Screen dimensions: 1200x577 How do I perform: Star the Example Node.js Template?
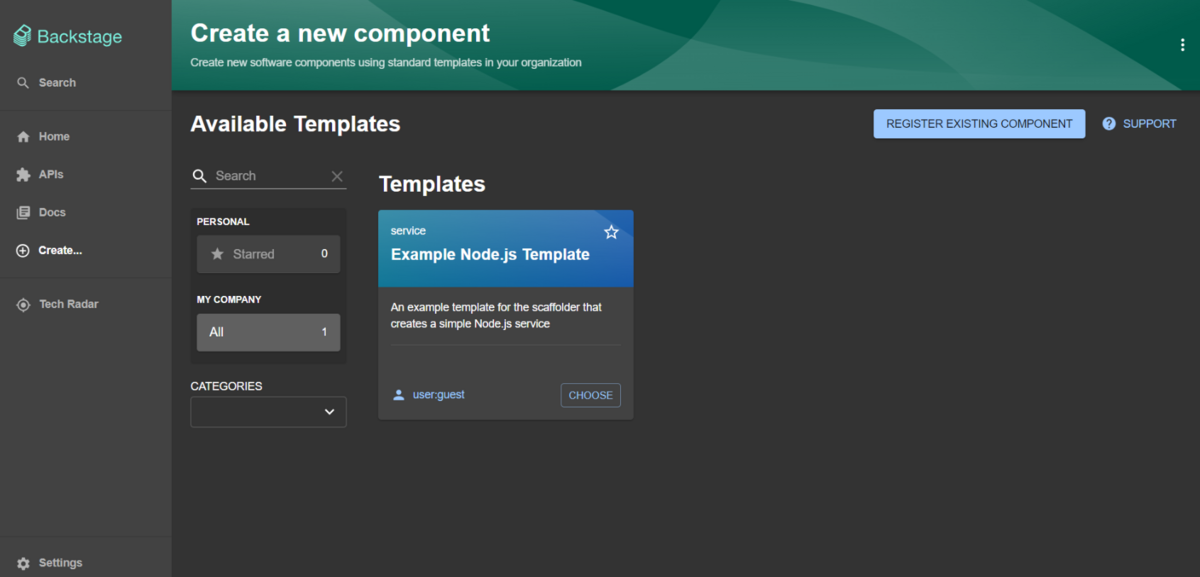tap(612, 232)
